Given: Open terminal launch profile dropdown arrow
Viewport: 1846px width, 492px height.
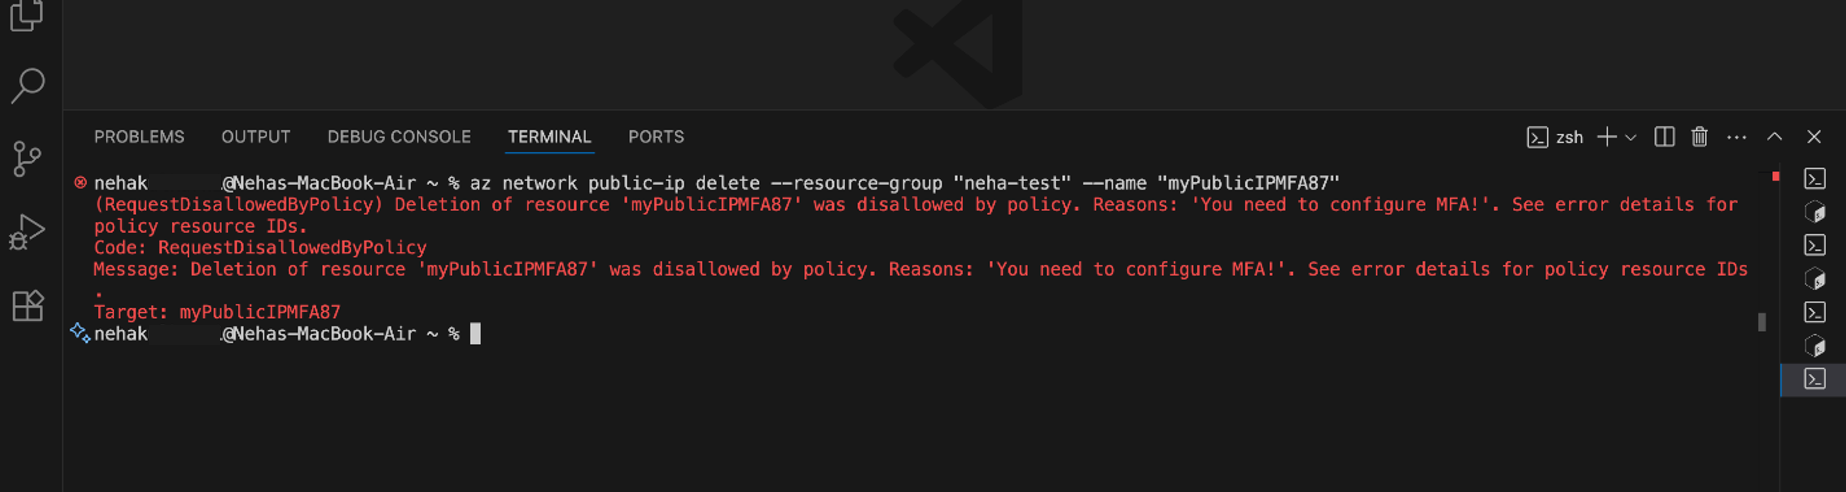Looking at the screenshot, I should click(1630, 137).
